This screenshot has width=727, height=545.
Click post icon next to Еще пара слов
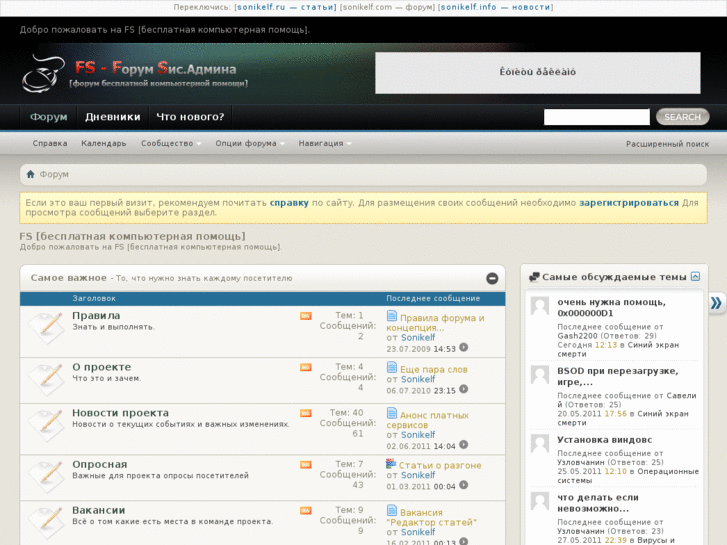tap(392, 367)
